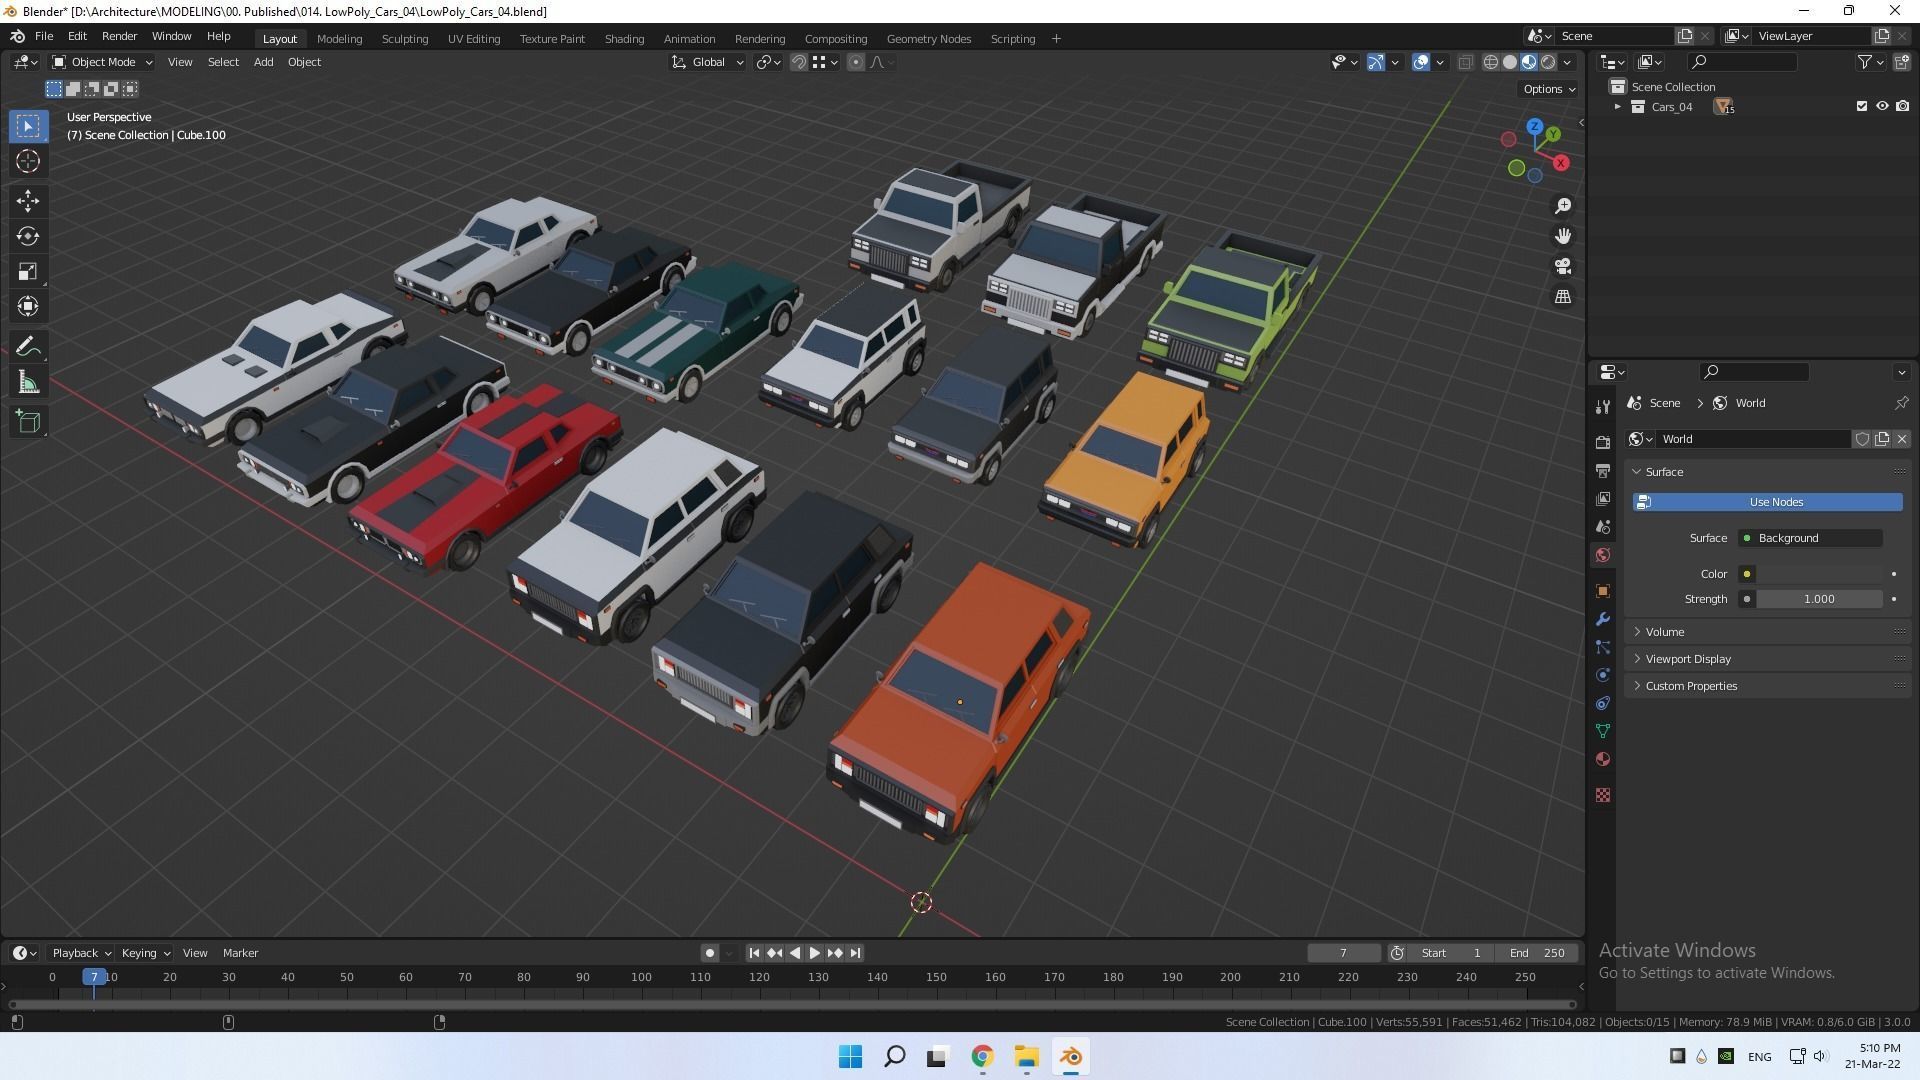Select the Transform tool
The height and width of the screenshot is (1080, 1920).
[x=28, y=307]
